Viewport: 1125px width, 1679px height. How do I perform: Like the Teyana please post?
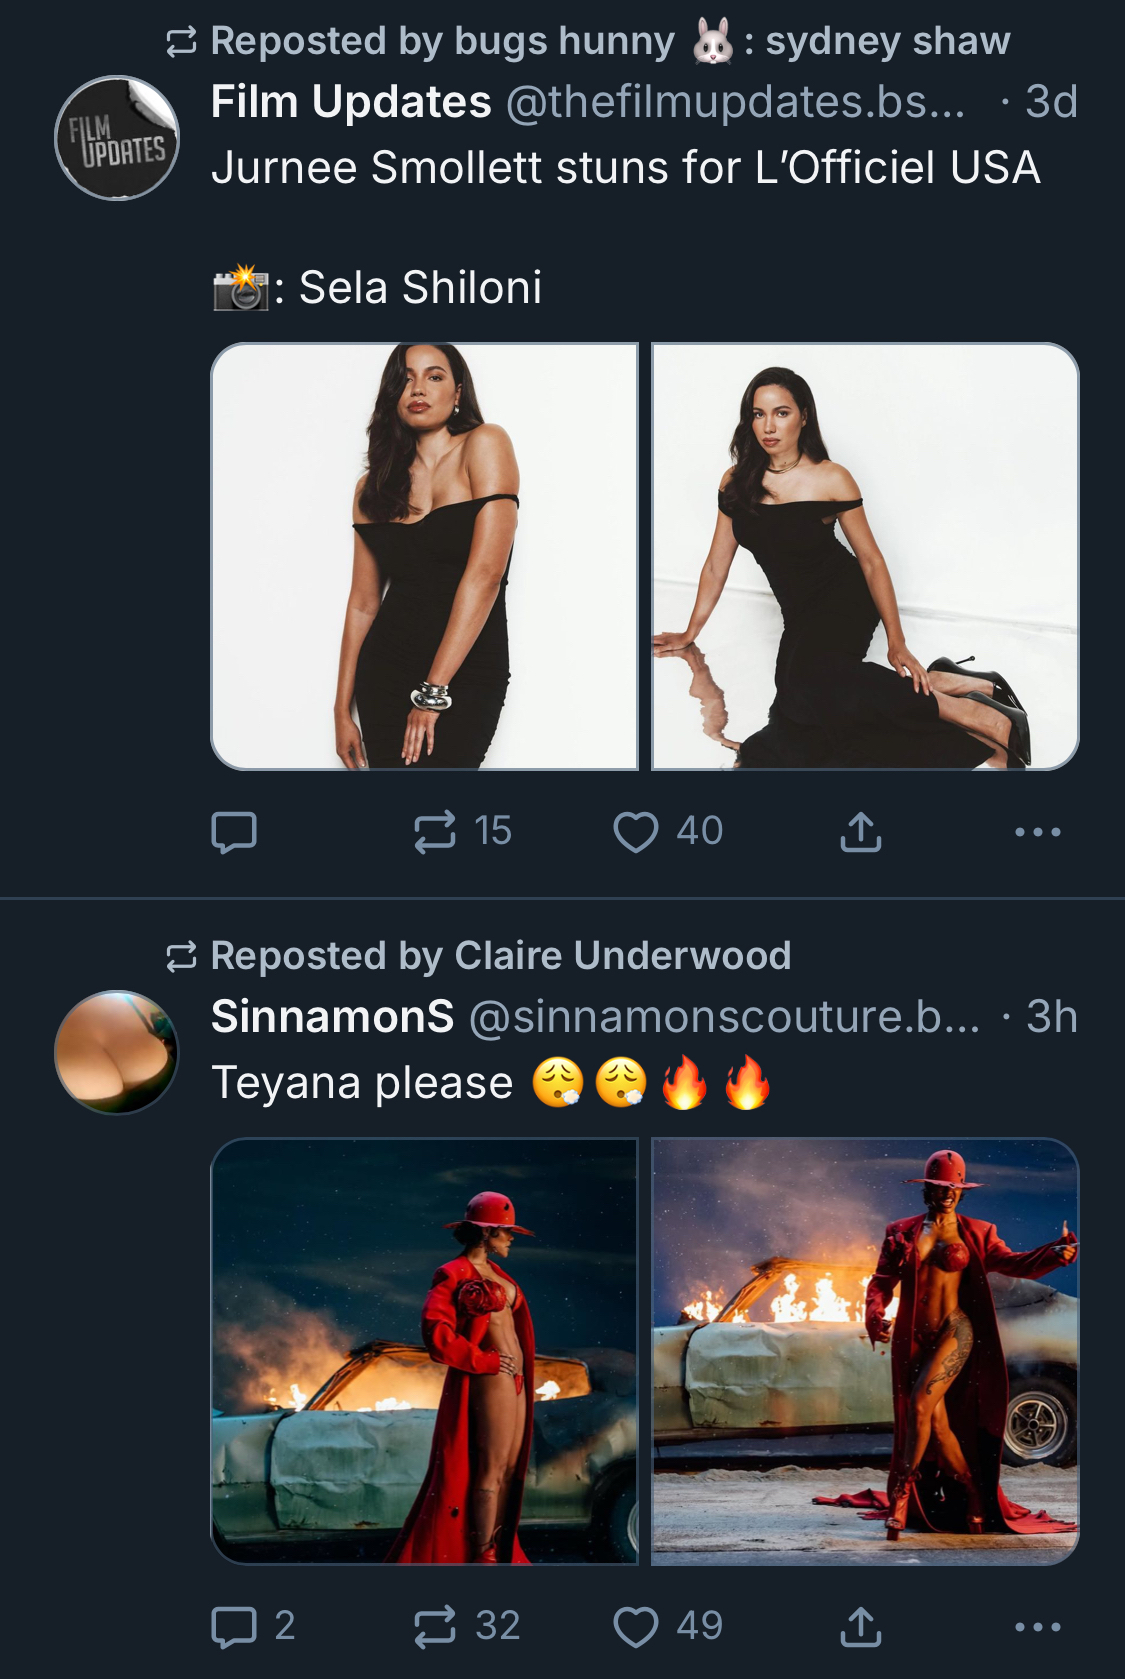[x=636, y=1627]
